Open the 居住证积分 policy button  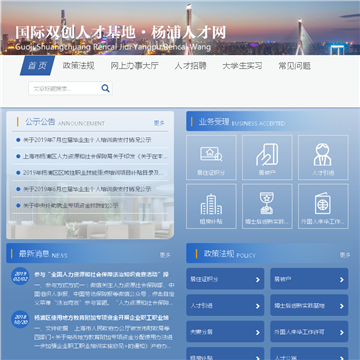225,279
